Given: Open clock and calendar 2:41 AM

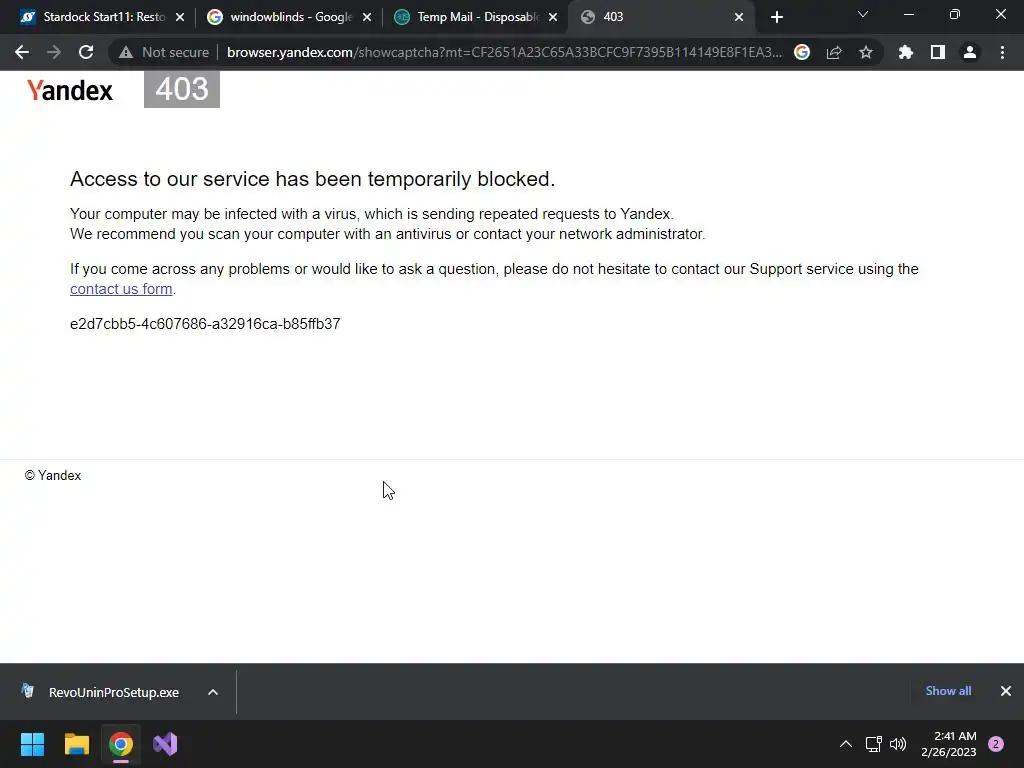Looking at the screenshot, I should pos(949,744).
